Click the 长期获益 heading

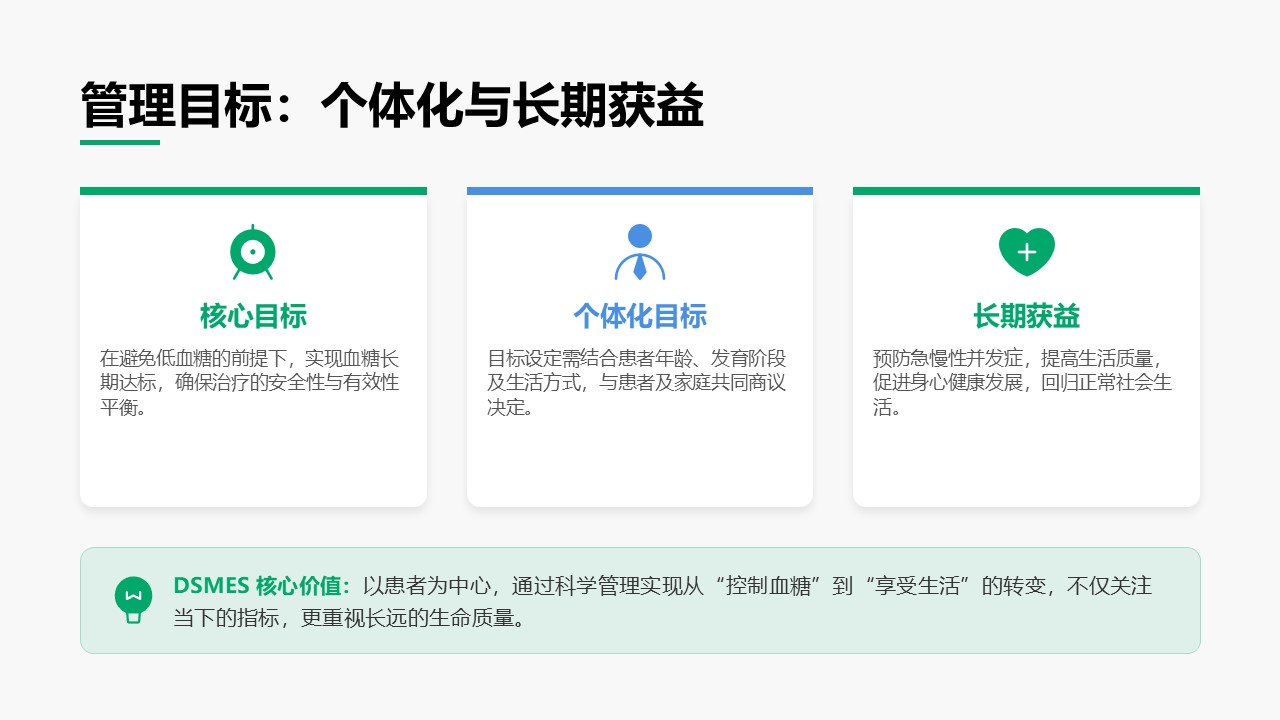1026,316
